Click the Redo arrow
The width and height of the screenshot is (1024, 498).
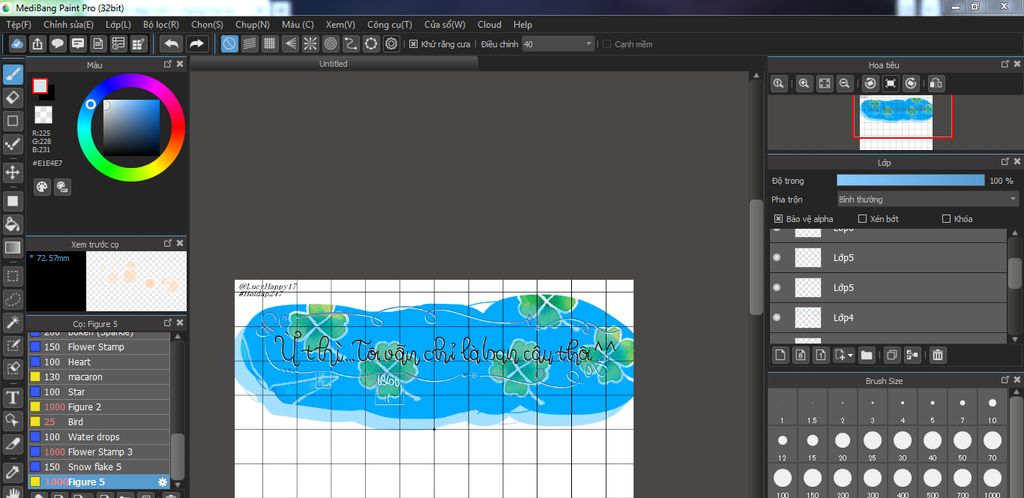coord(196,44)
